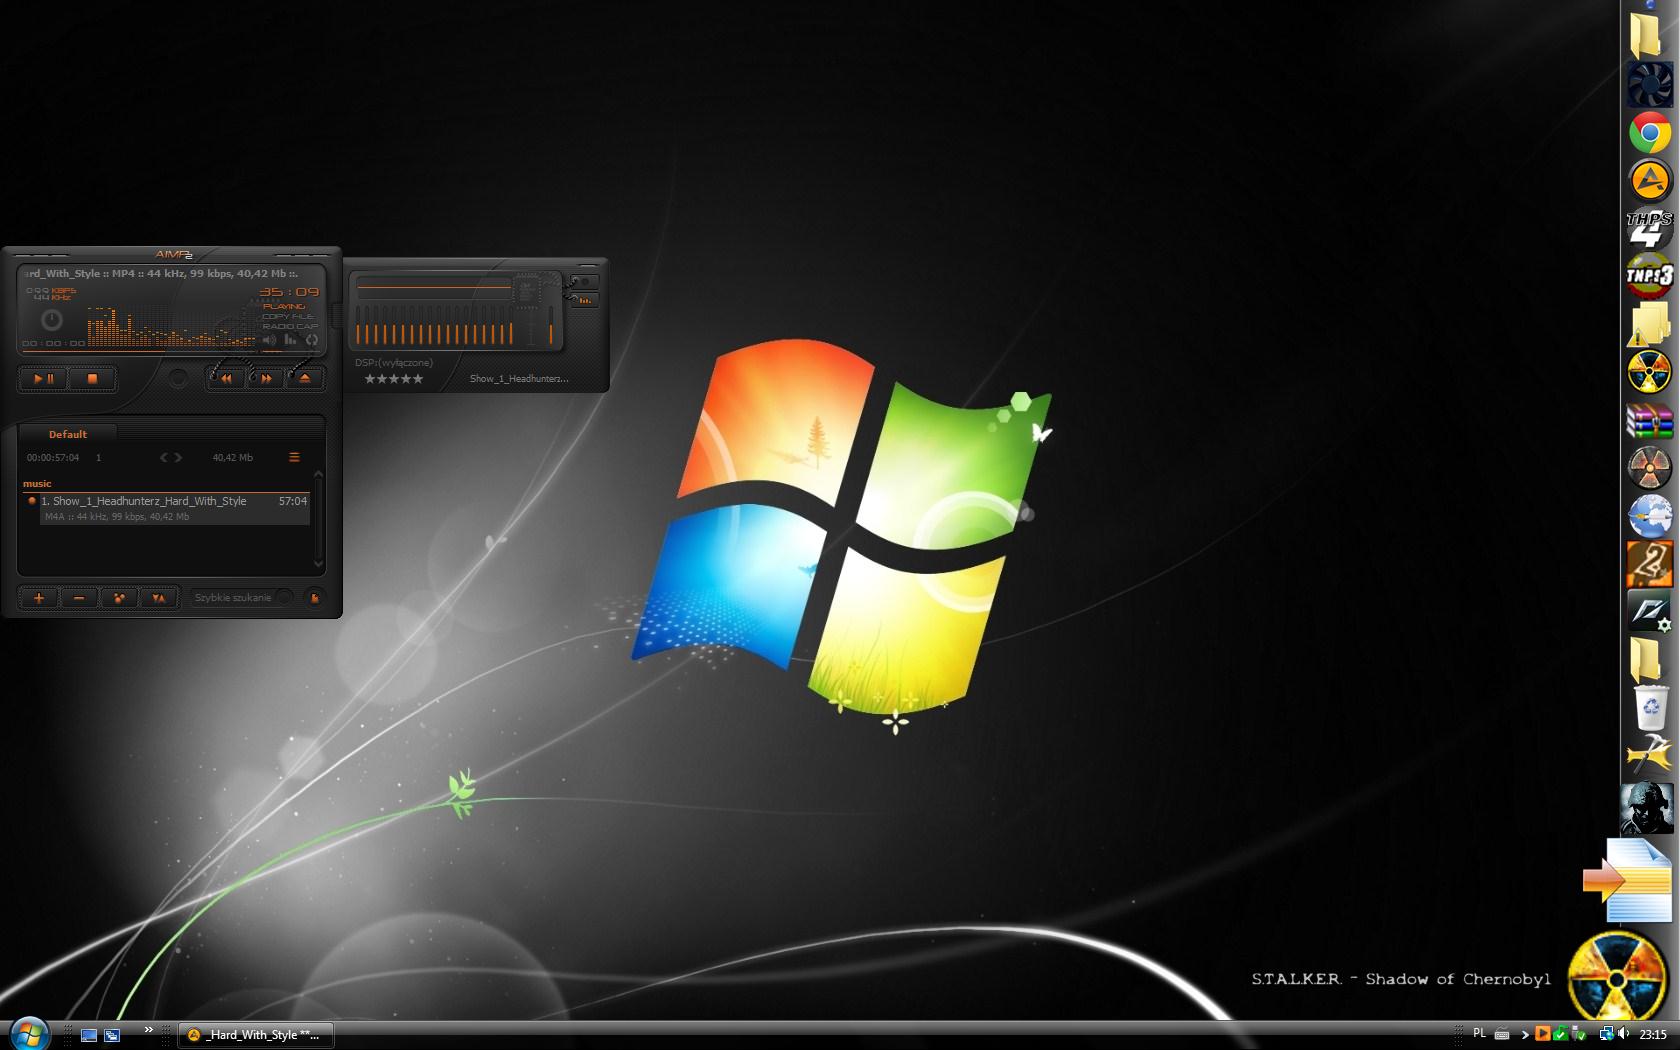Expand the taskbar quick launch chevron
The height and width of the screenshot is (1050, 1680).
click(x=149, y=1029)
